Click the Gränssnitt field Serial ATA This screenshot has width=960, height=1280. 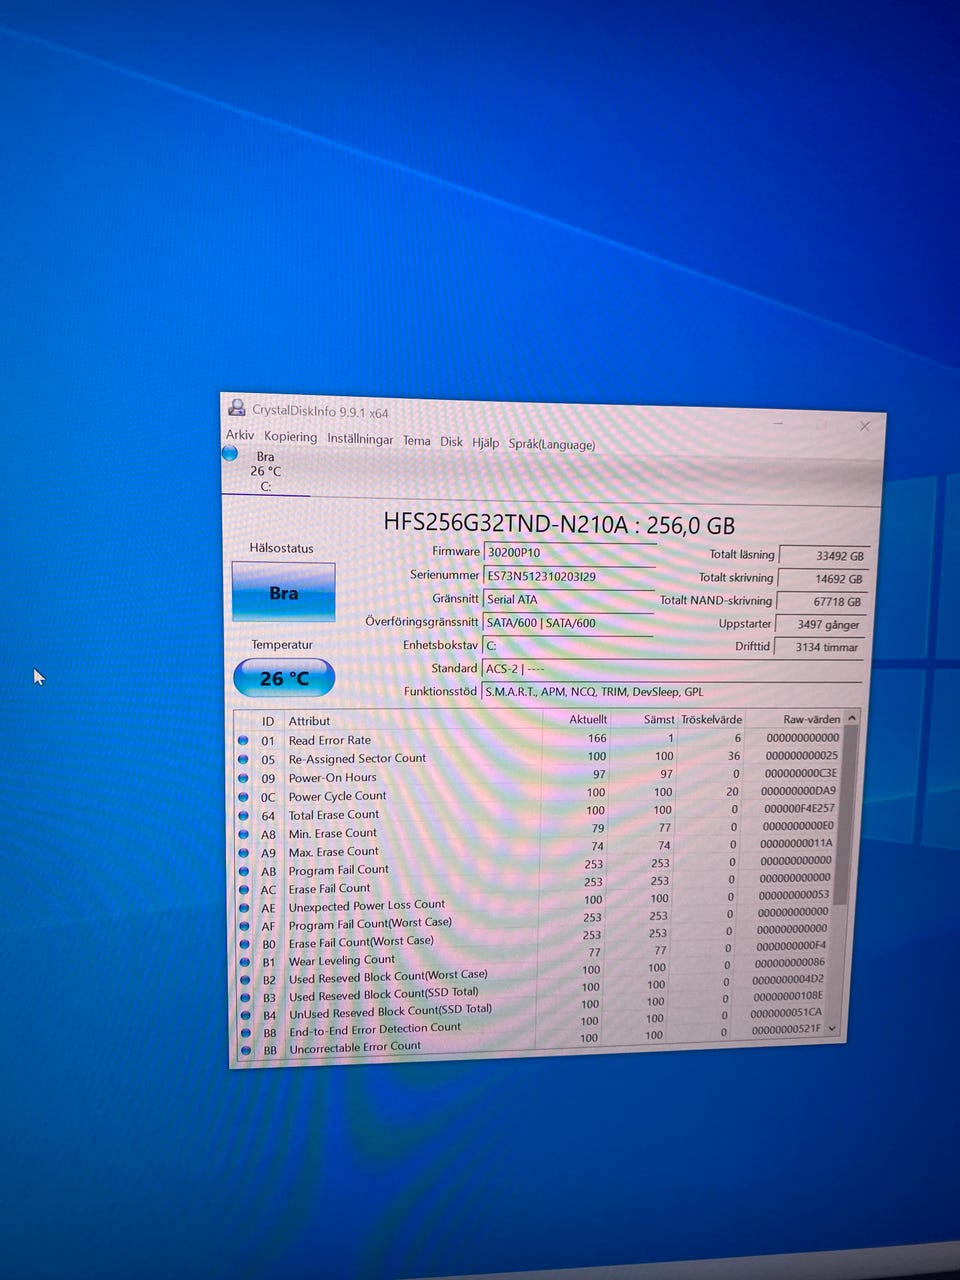click(569, 599)
